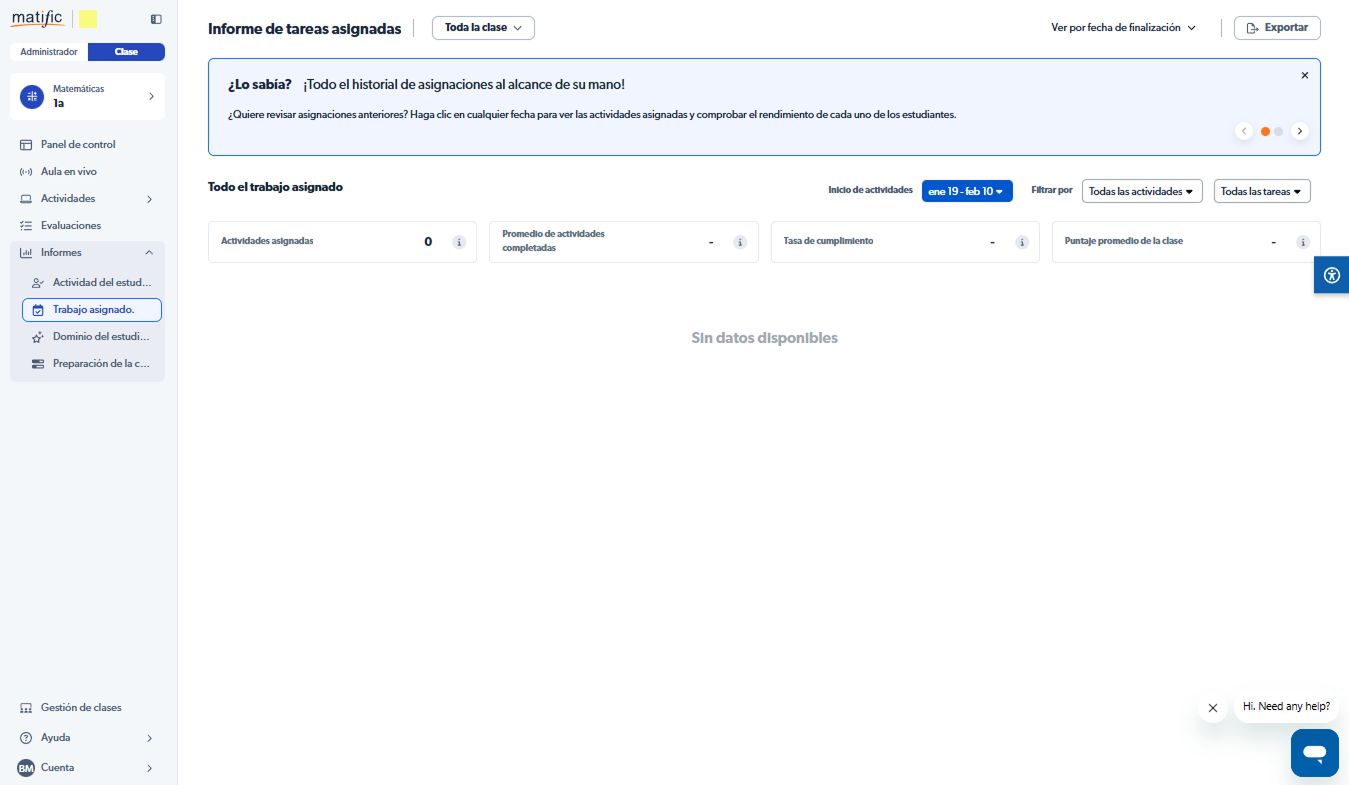Close the ¿Lo sabía? banner

point(1304,76)
